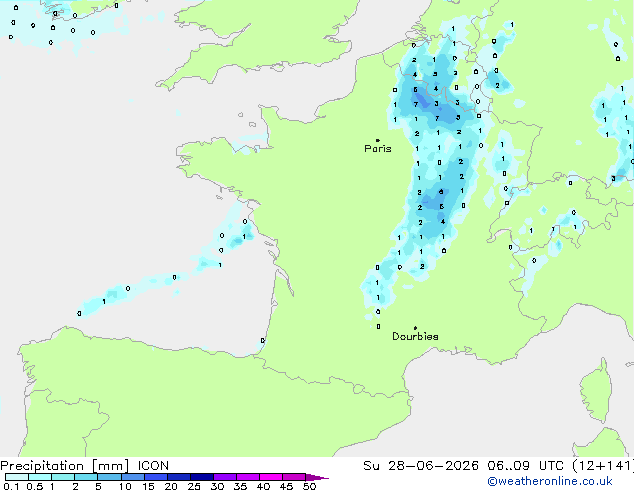This screenshot has width=634, height=490.
Task: Click the legend scale label '0.1'
Action: 11,486
